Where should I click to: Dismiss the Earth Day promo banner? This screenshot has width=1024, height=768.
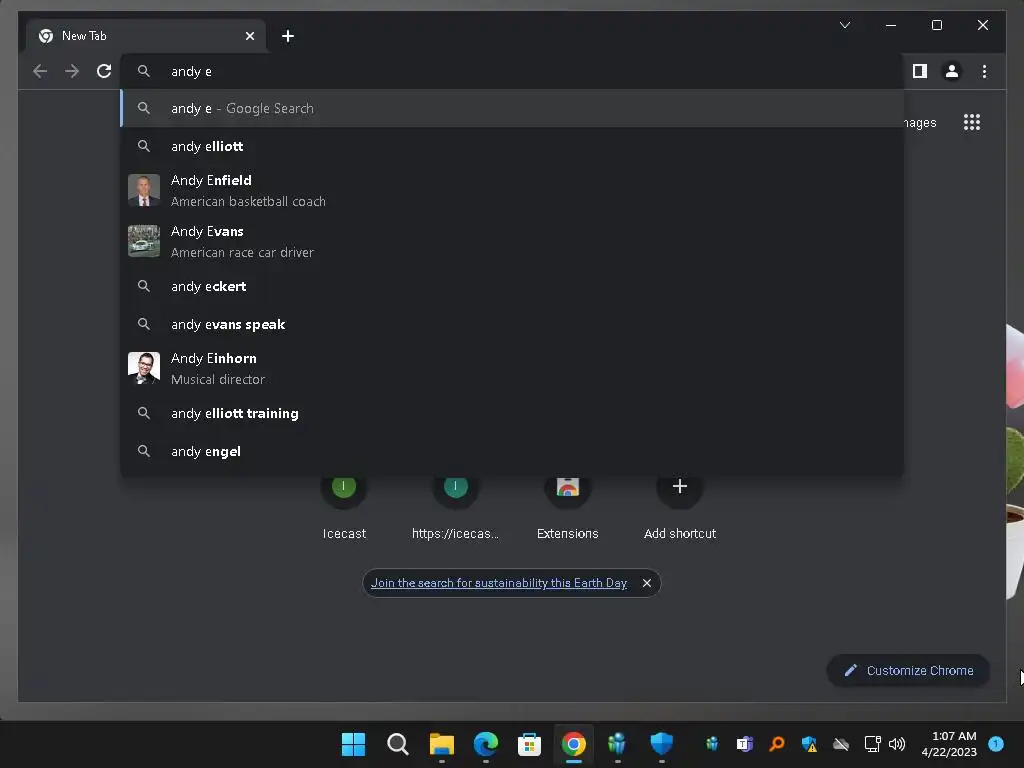click(647, 583)
